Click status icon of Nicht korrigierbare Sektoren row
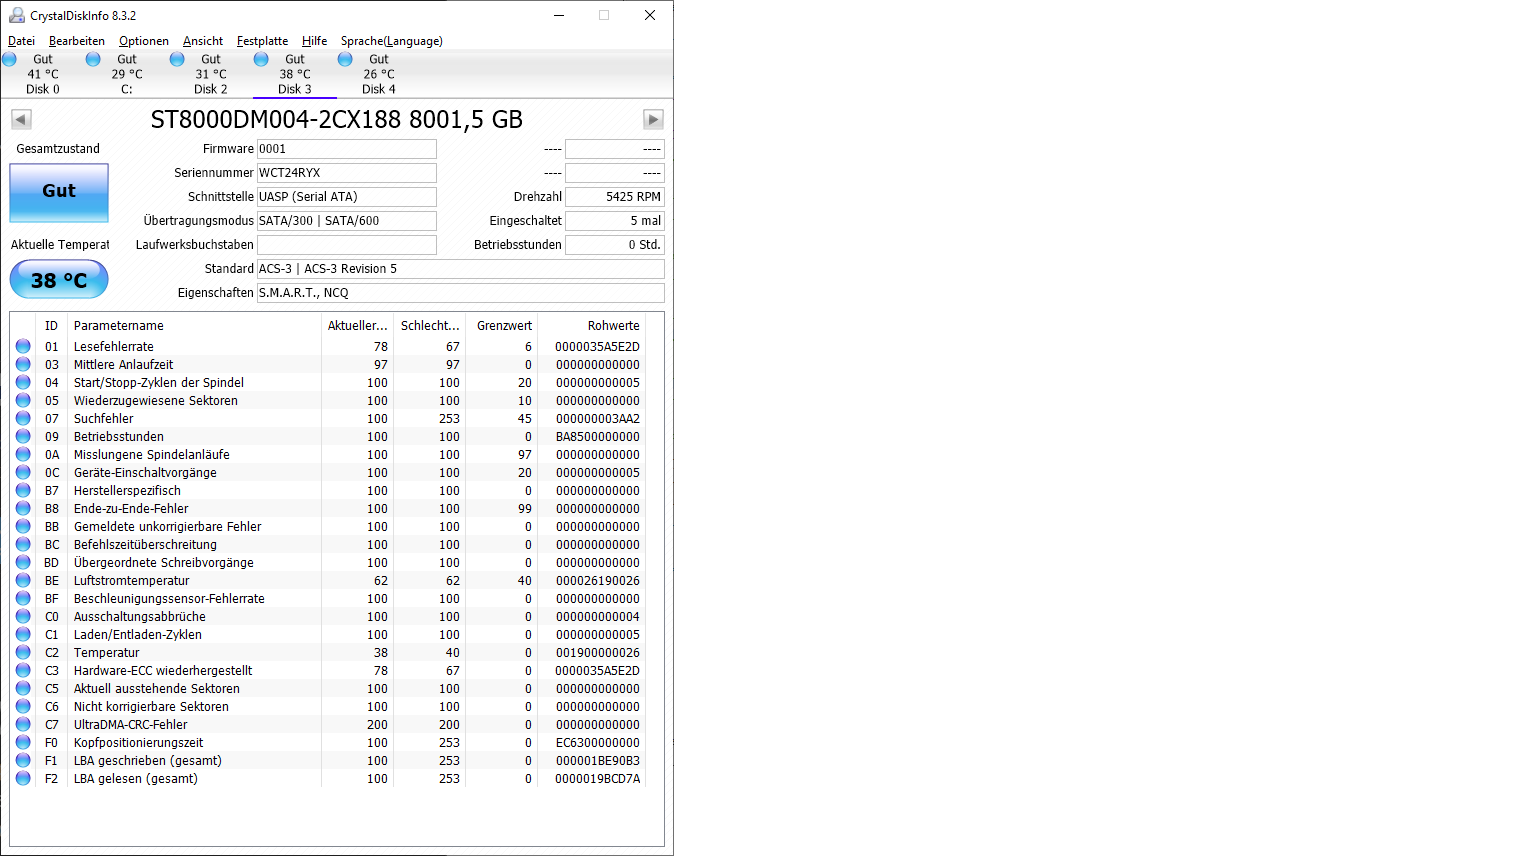This screenshot has height=864, width=1536. 23,706
